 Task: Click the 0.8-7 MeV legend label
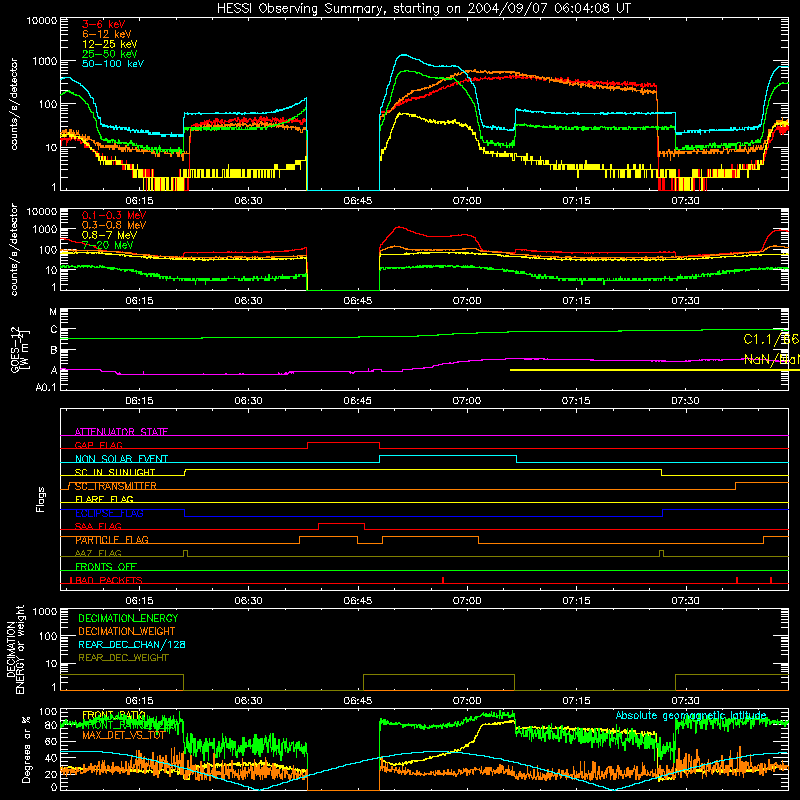109,235
